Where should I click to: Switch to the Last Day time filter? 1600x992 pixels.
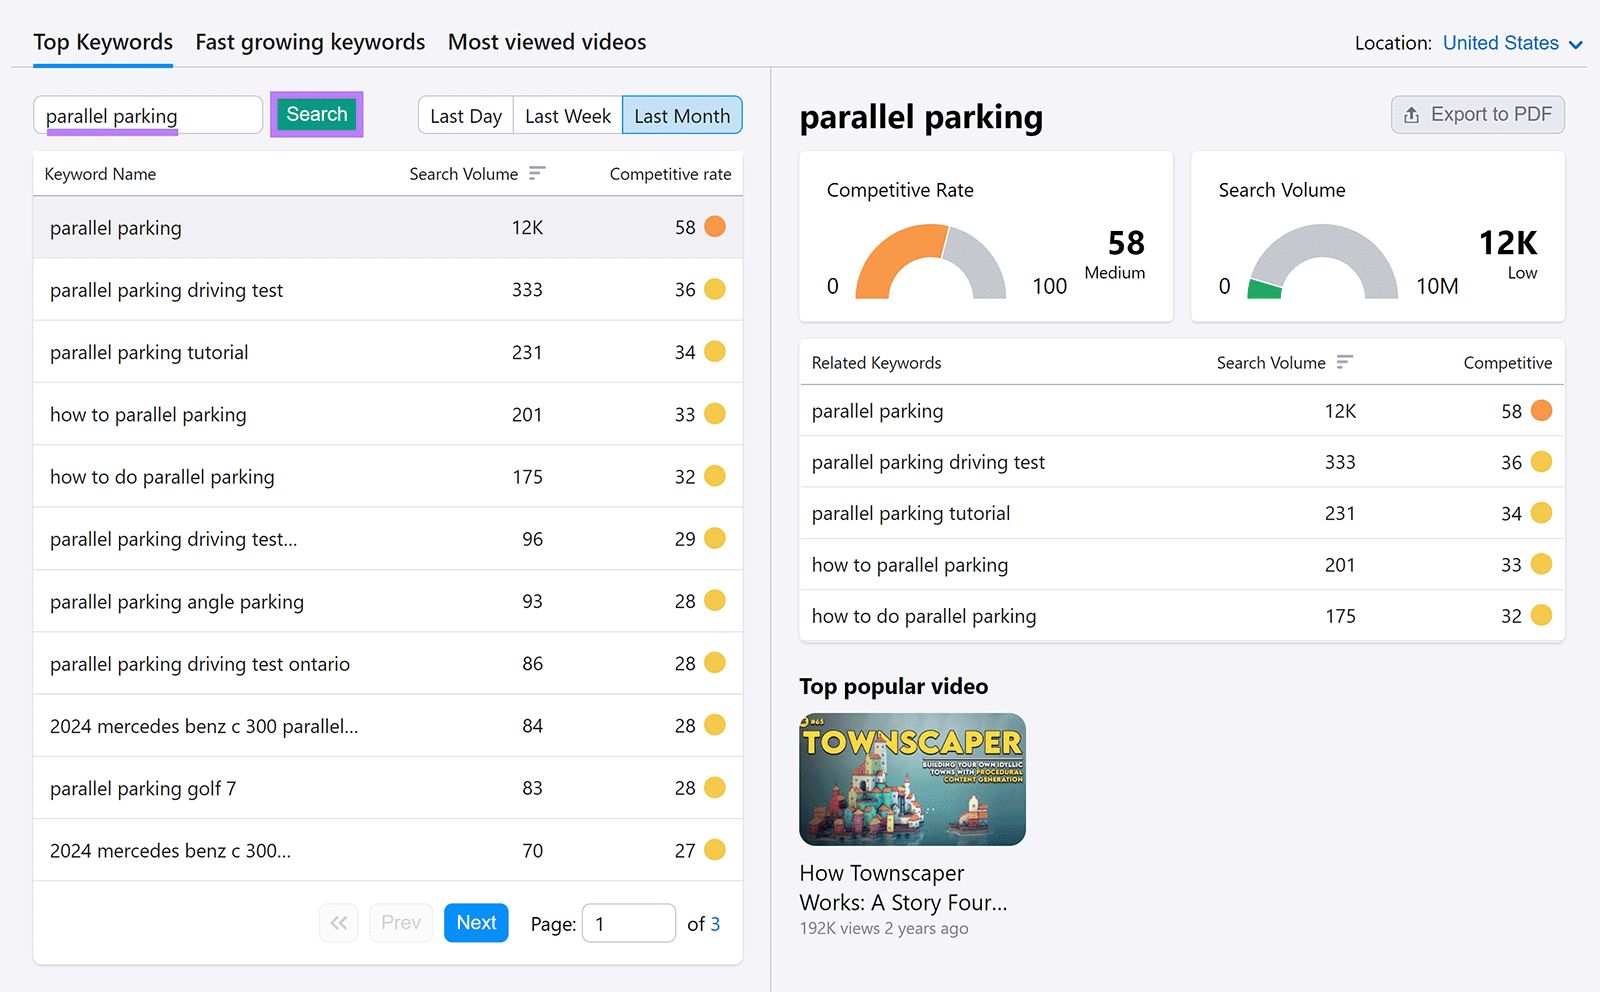(x=465, y=115)
